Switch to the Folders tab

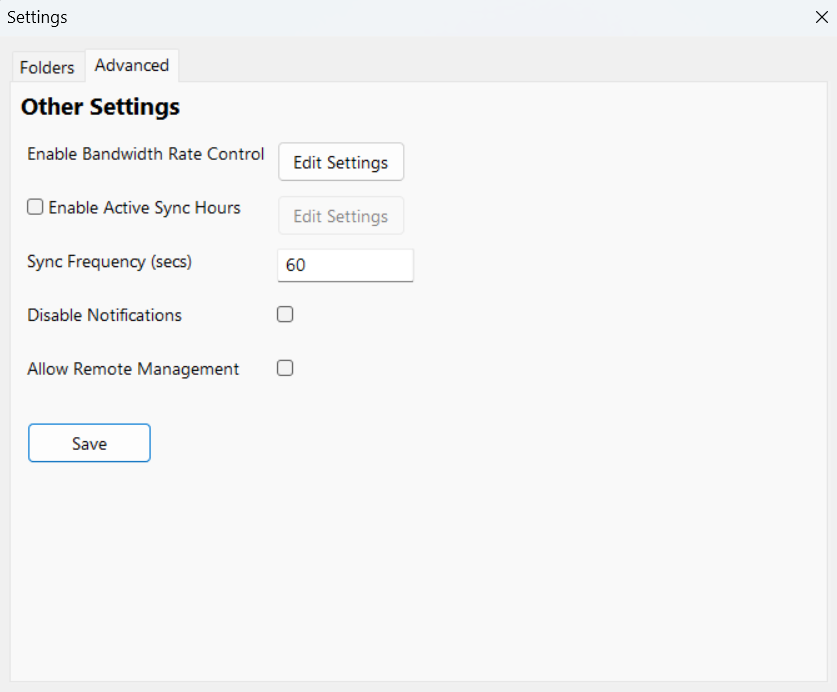point(47,67)
